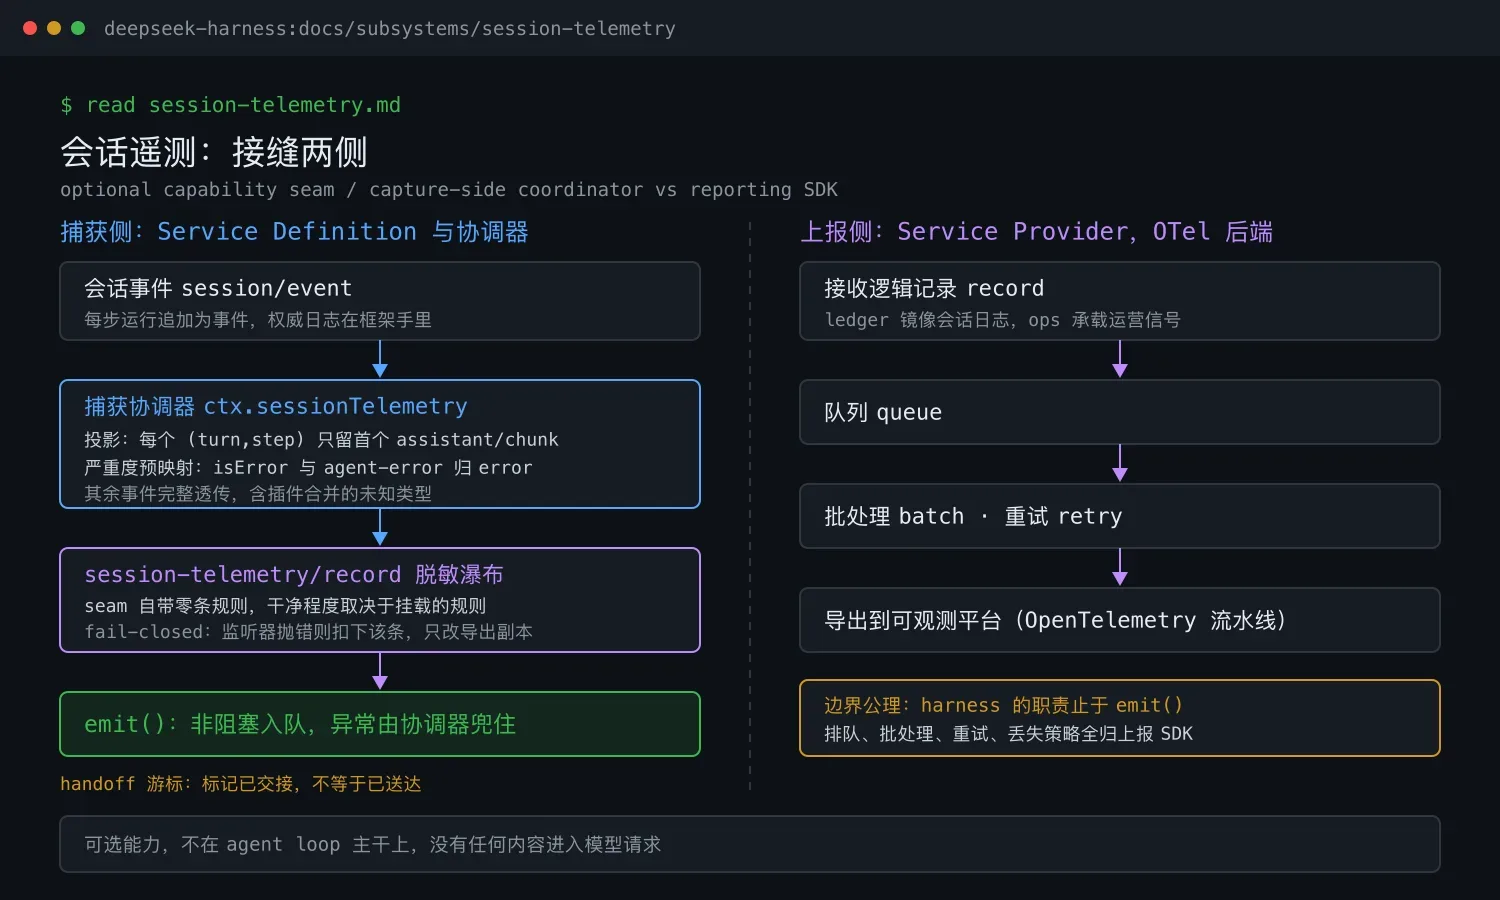Click the green maximize window dot
The width and height of the screenshot is (1500, 900).
click(78, 28)
